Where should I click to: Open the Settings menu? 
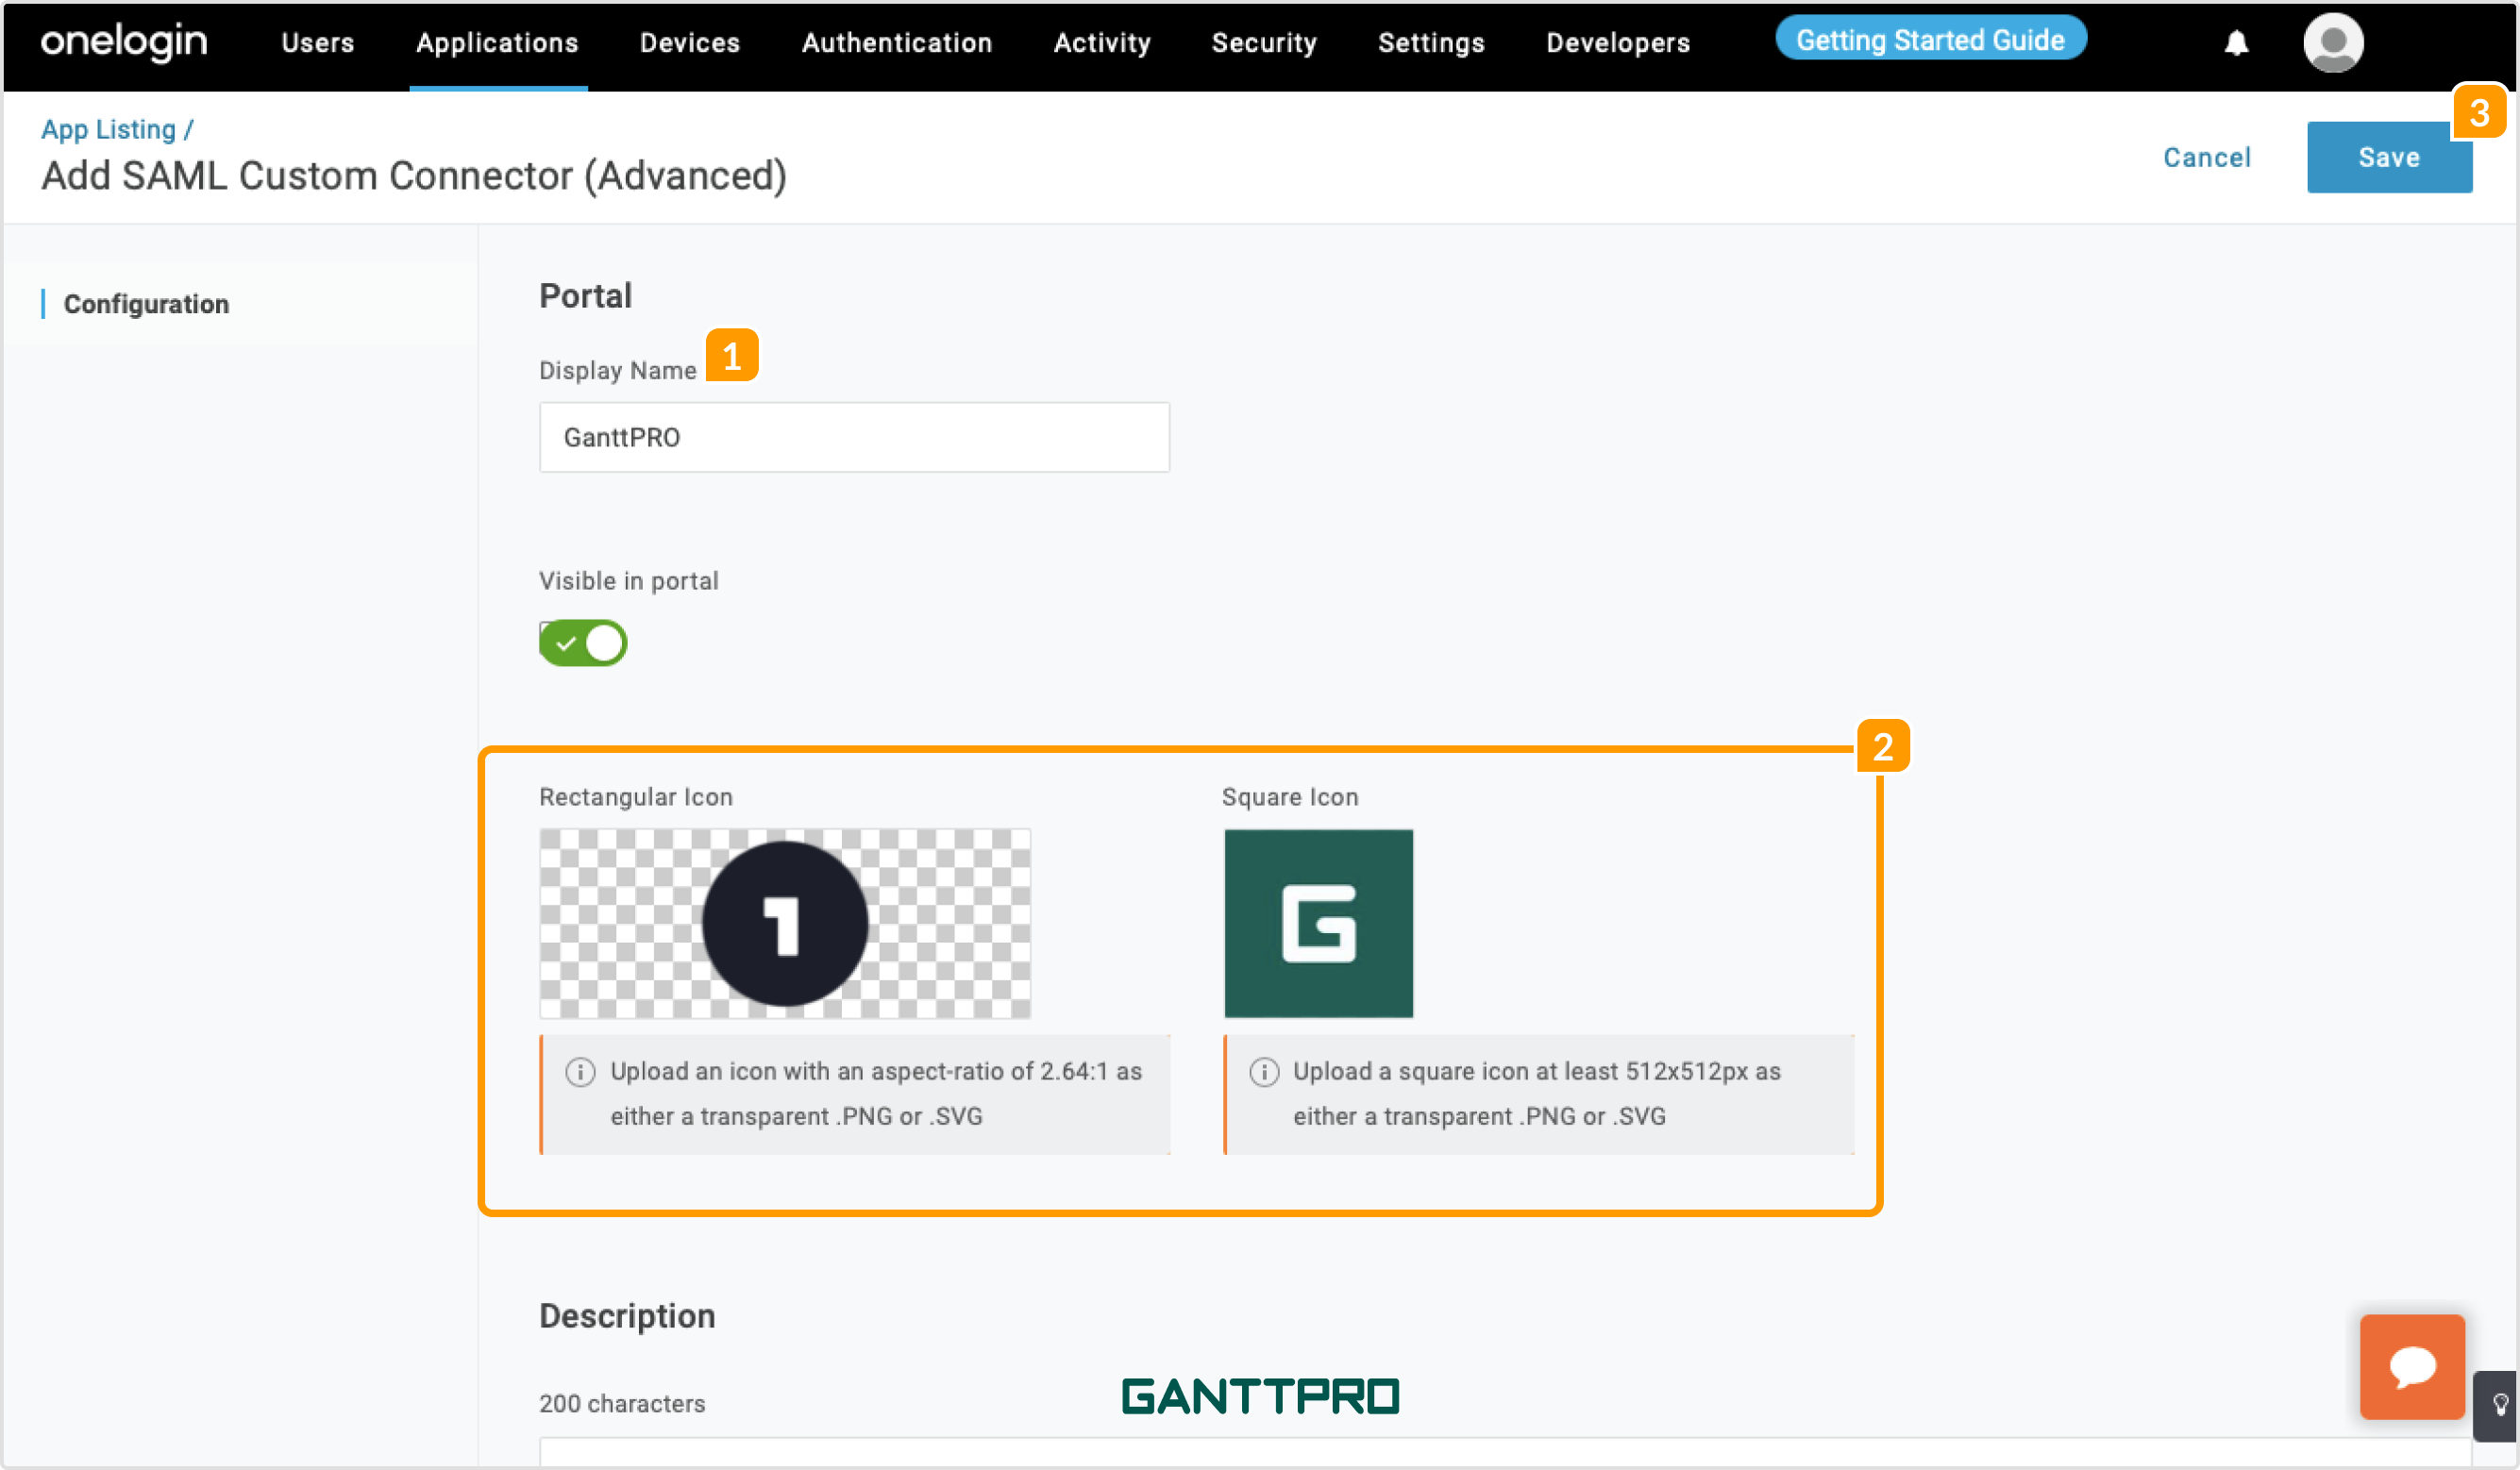(x=1431, y=43)
